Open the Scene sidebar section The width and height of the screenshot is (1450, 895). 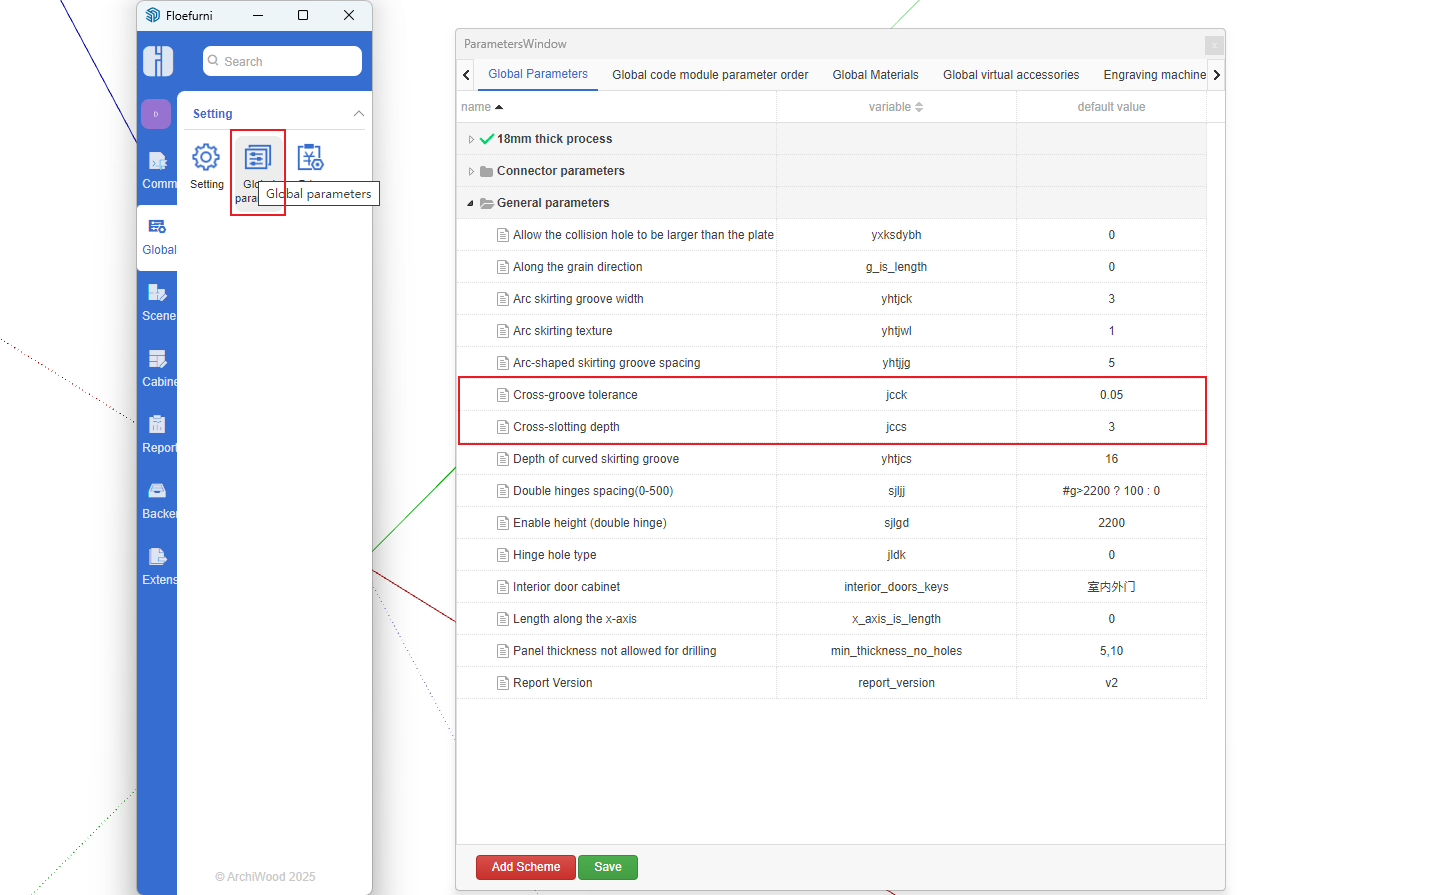158,301
